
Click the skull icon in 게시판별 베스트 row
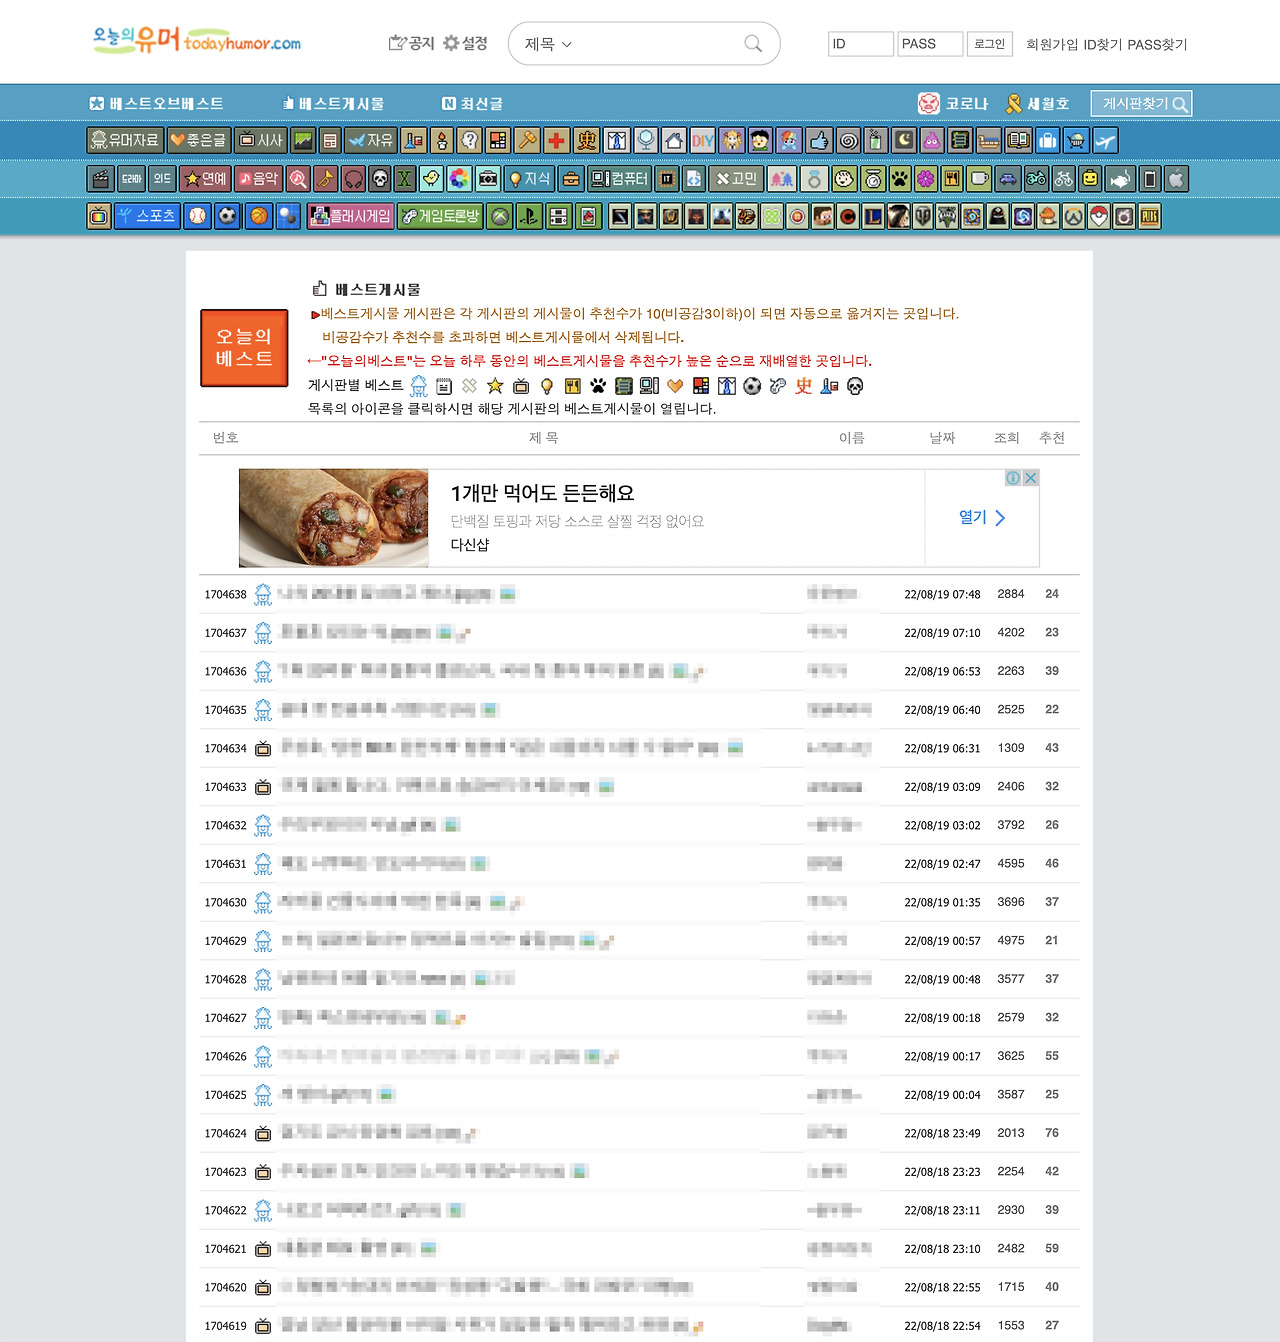(855, 386)
